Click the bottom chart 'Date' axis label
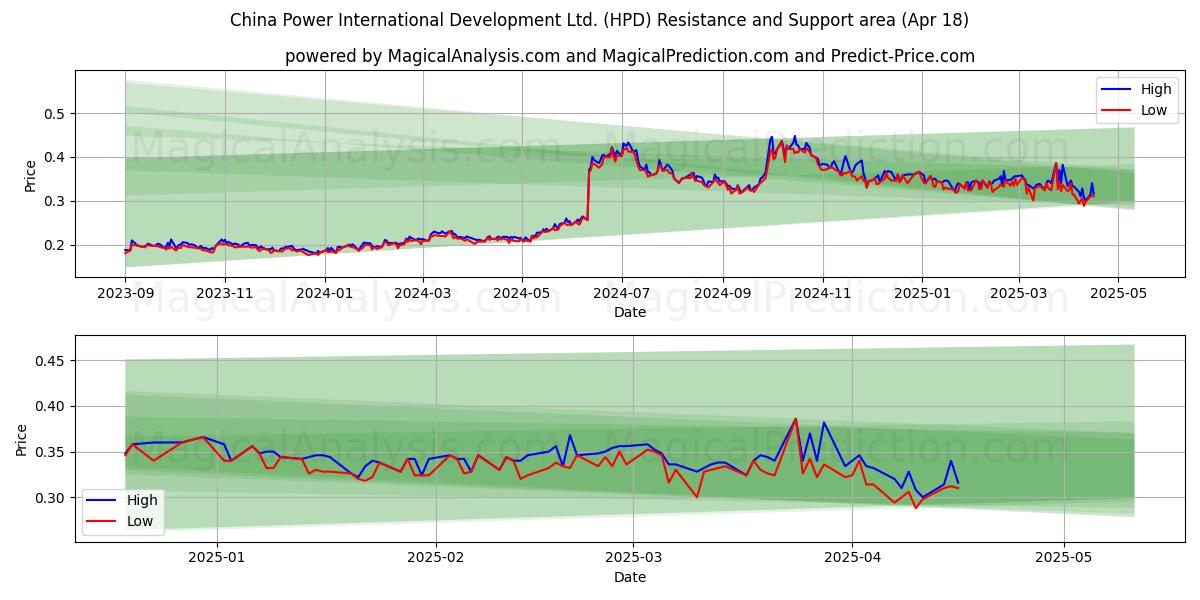This screenshot has width=1200, height=600. pos(630,577)
